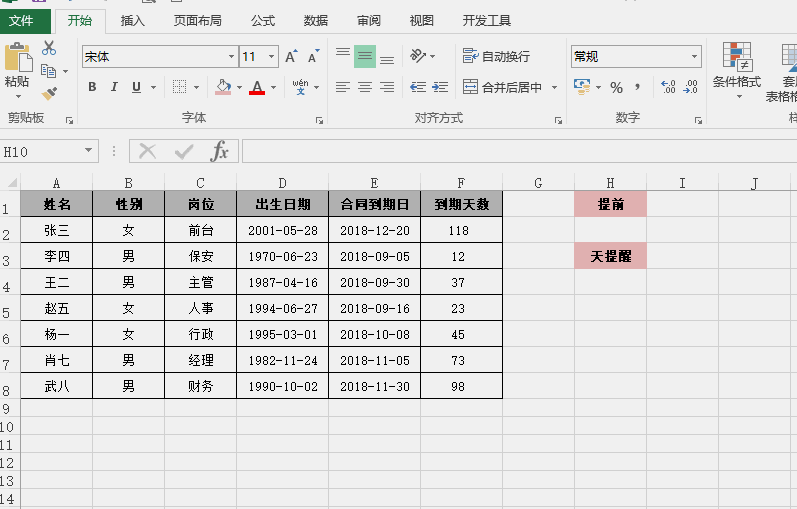Toggle Bold formatting
The height and width of the screenshot is (509, 797).
(92, 87)
